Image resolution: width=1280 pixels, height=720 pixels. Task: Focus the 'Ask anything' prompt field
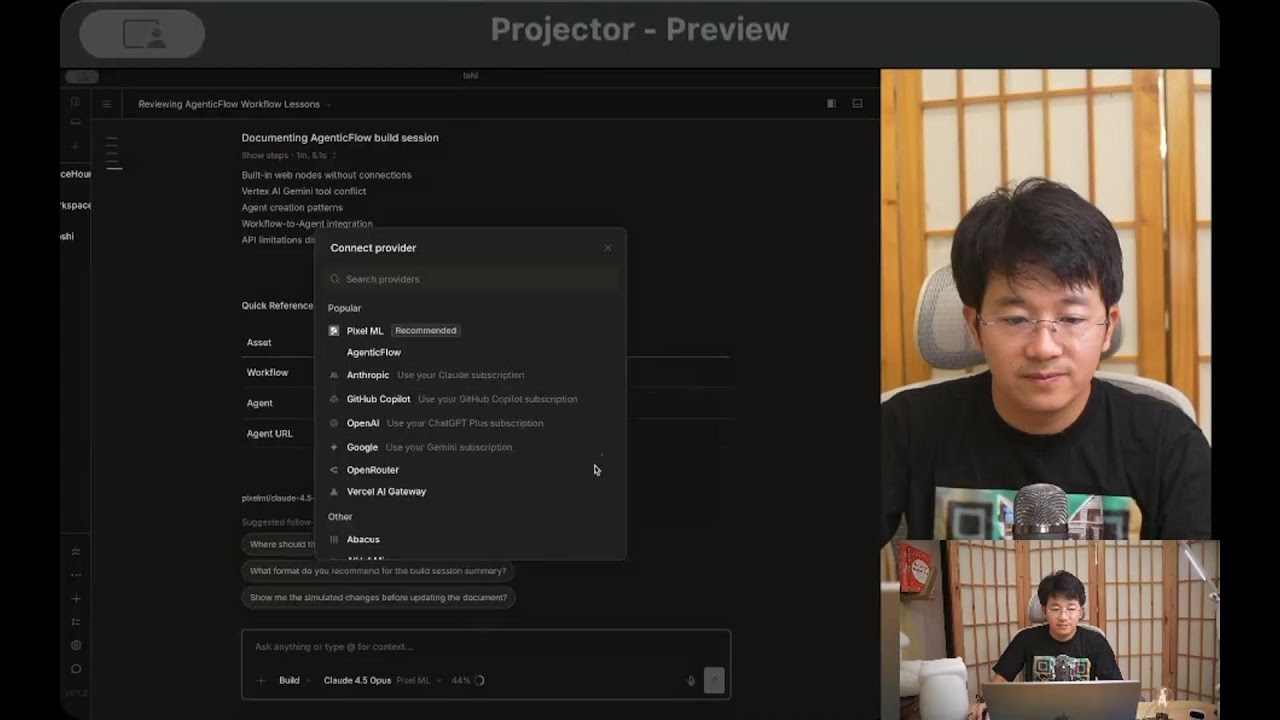pyautogui.click(x=486, y=647)
